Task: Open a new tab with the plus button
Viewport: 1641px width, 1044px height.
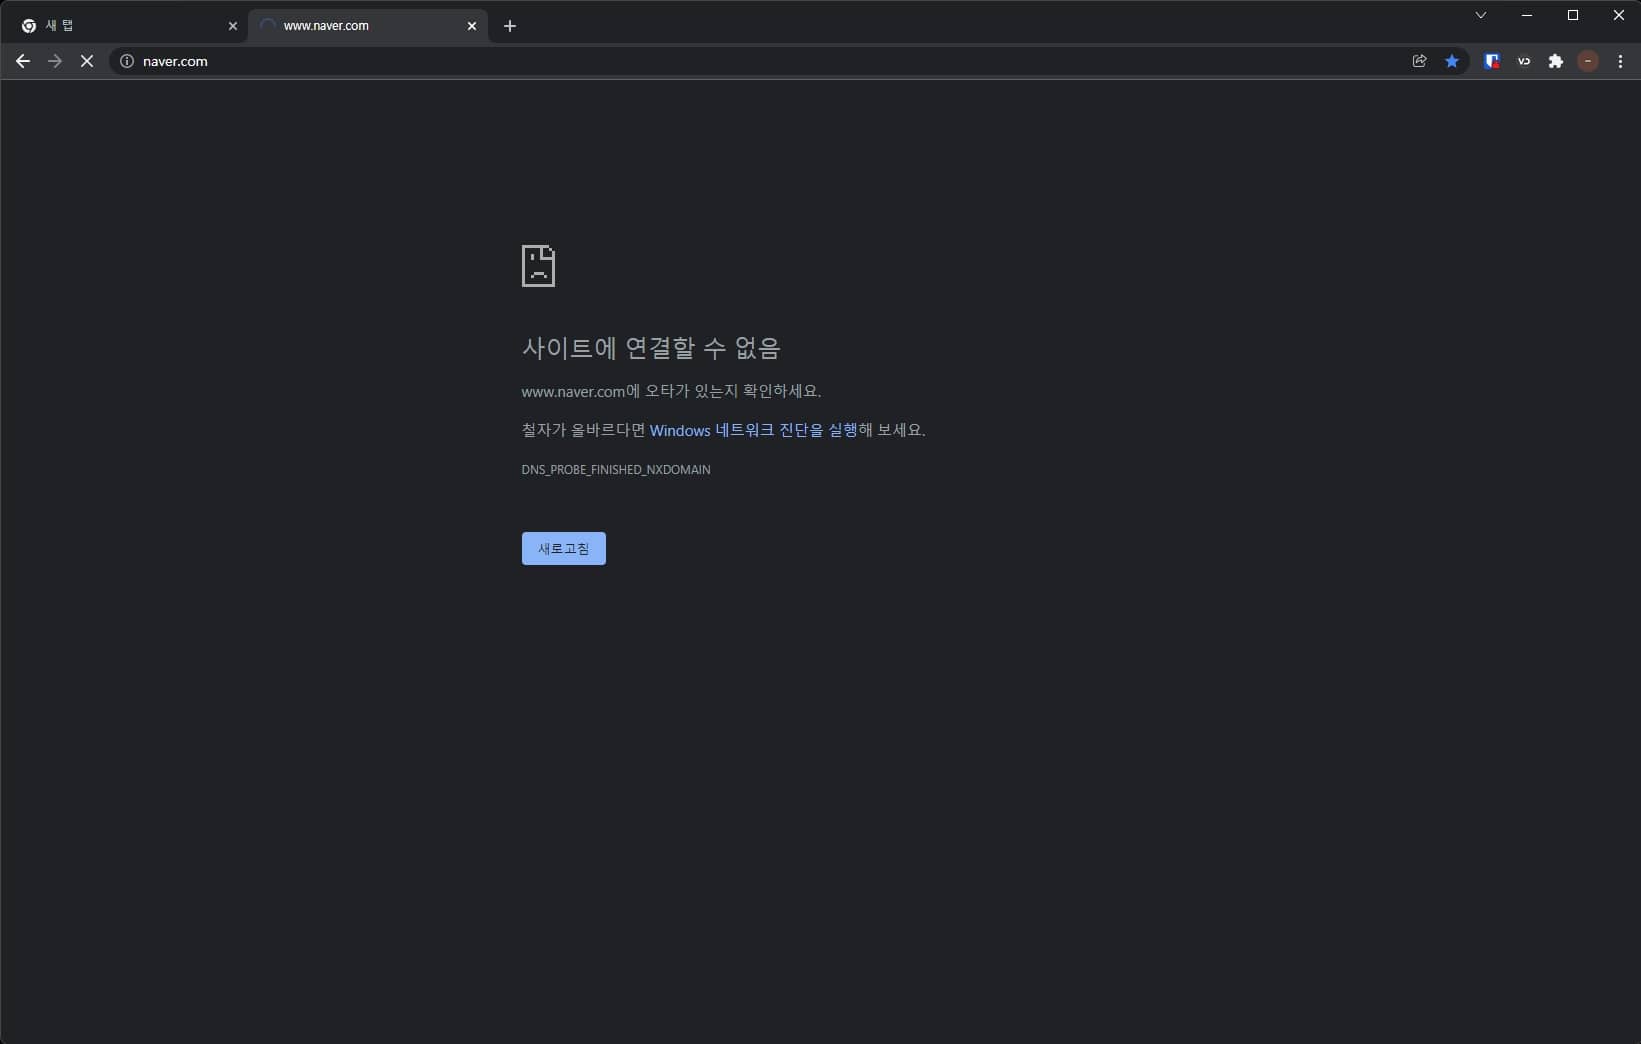Action: pos(510,26)
